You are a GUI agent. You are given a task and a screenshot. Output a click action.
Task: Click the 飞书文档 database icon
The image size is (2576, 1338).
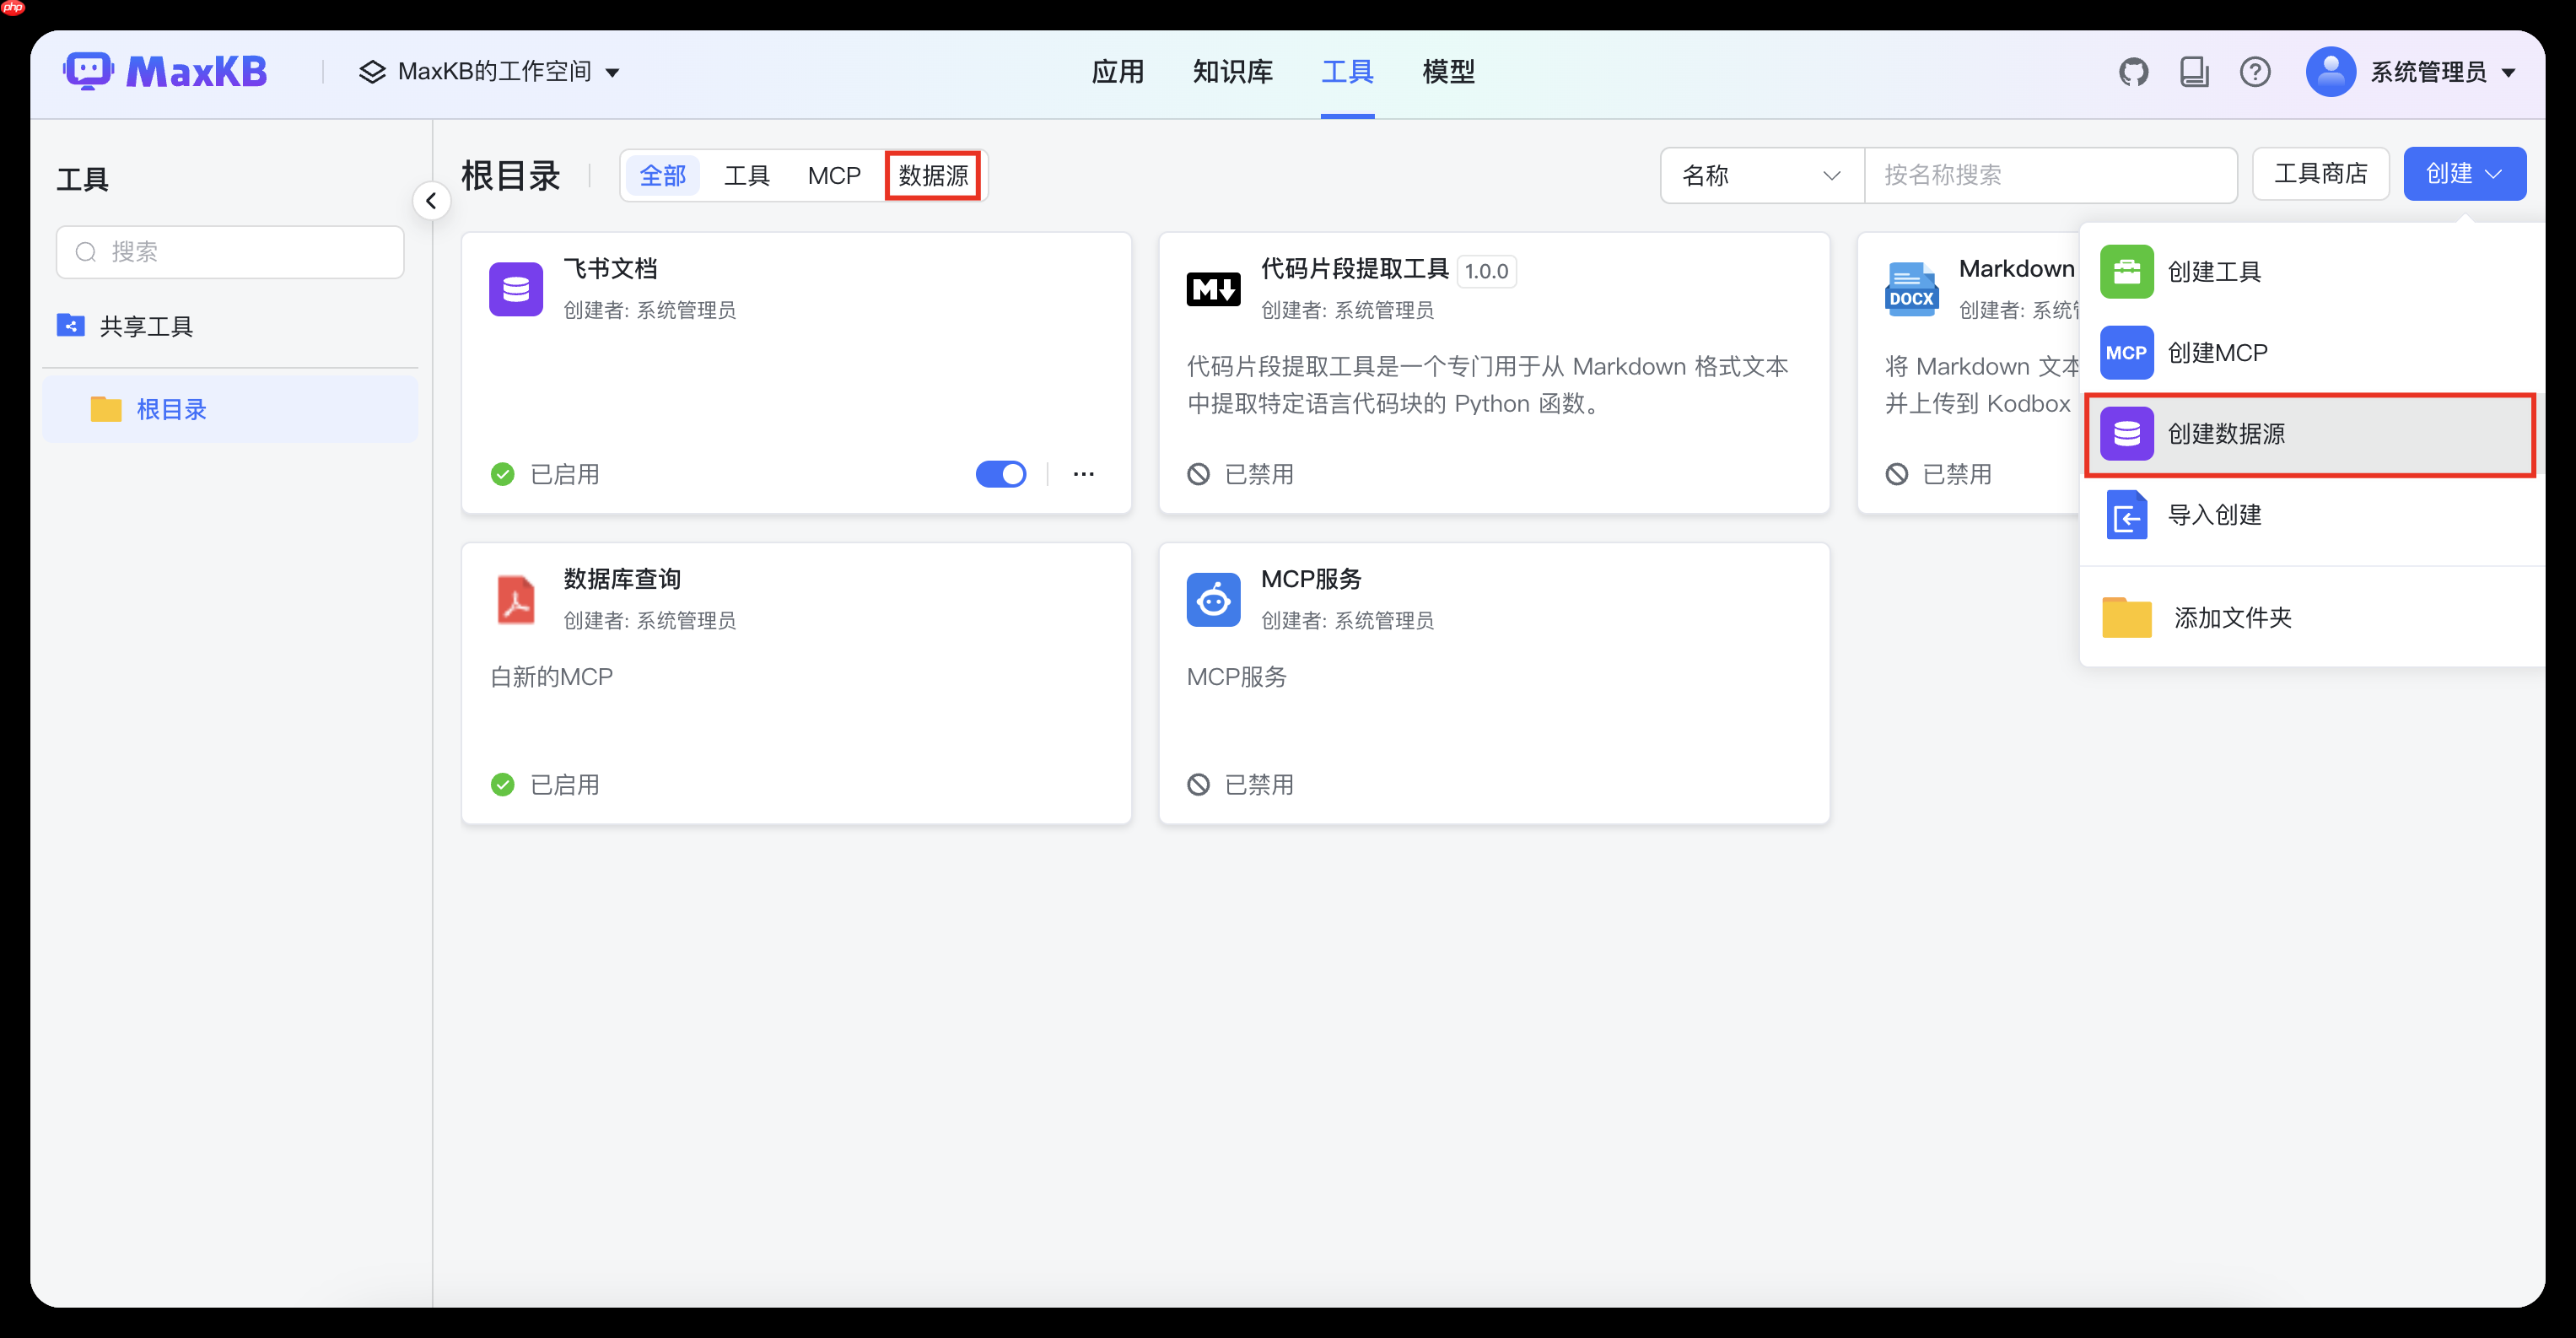515,288
